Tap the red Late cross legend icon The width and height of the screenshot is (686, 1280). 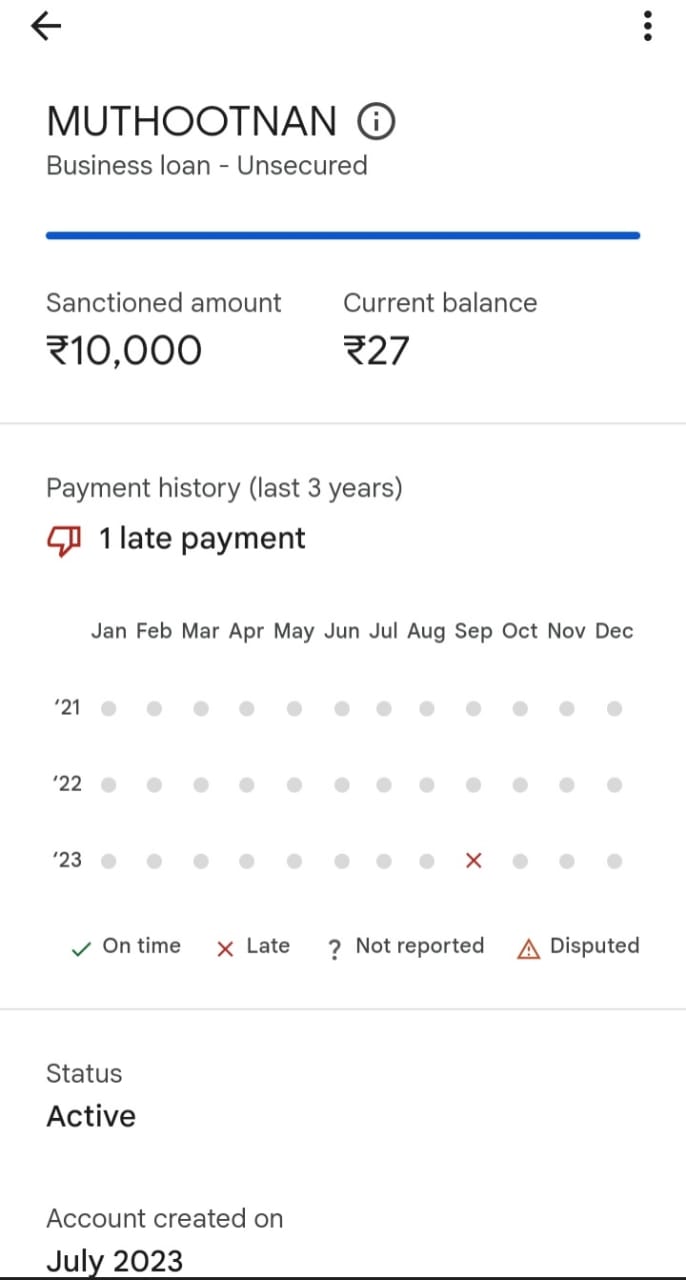click(225, 948)
